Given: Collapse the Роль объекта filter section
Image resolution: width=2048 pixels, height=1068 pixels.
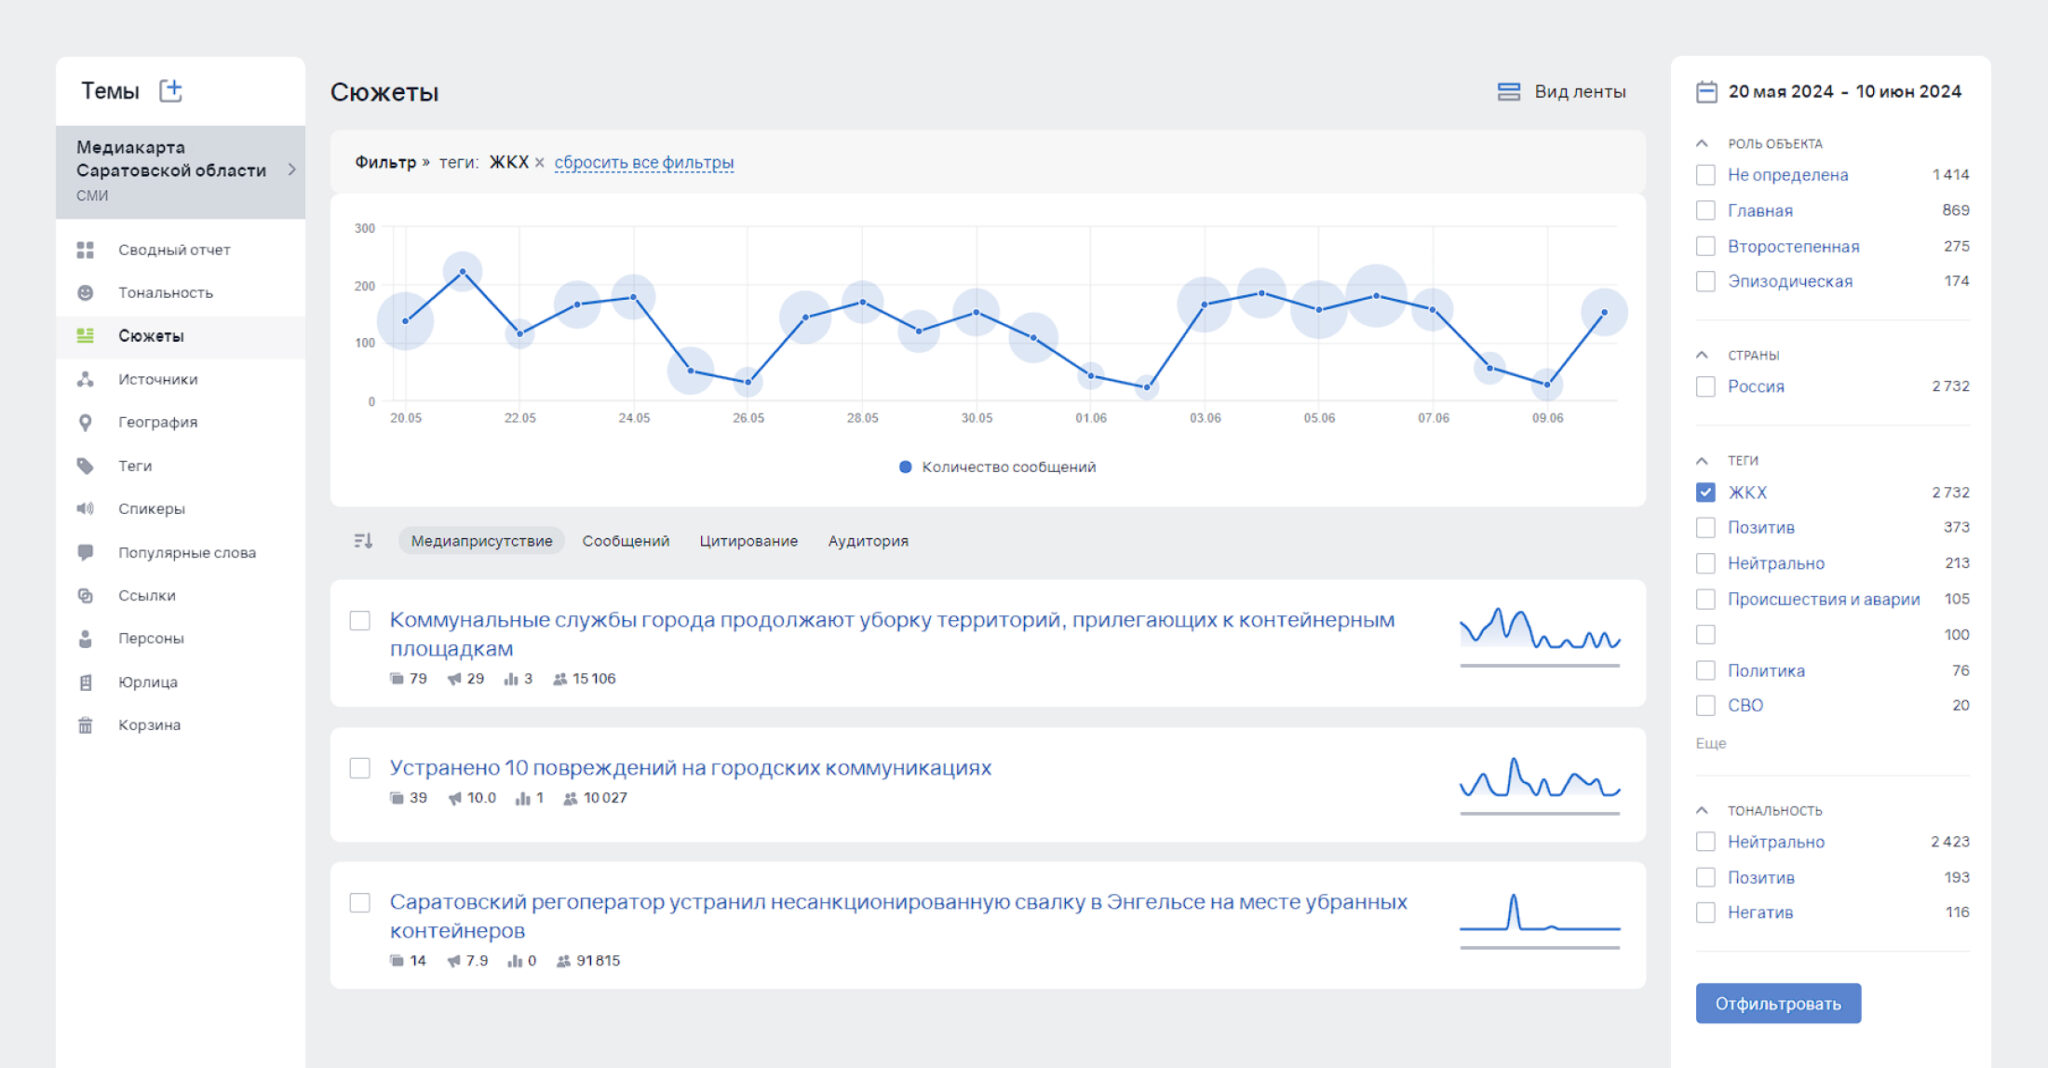Looking at the screenshot, I should click(x=1702, y=144).
